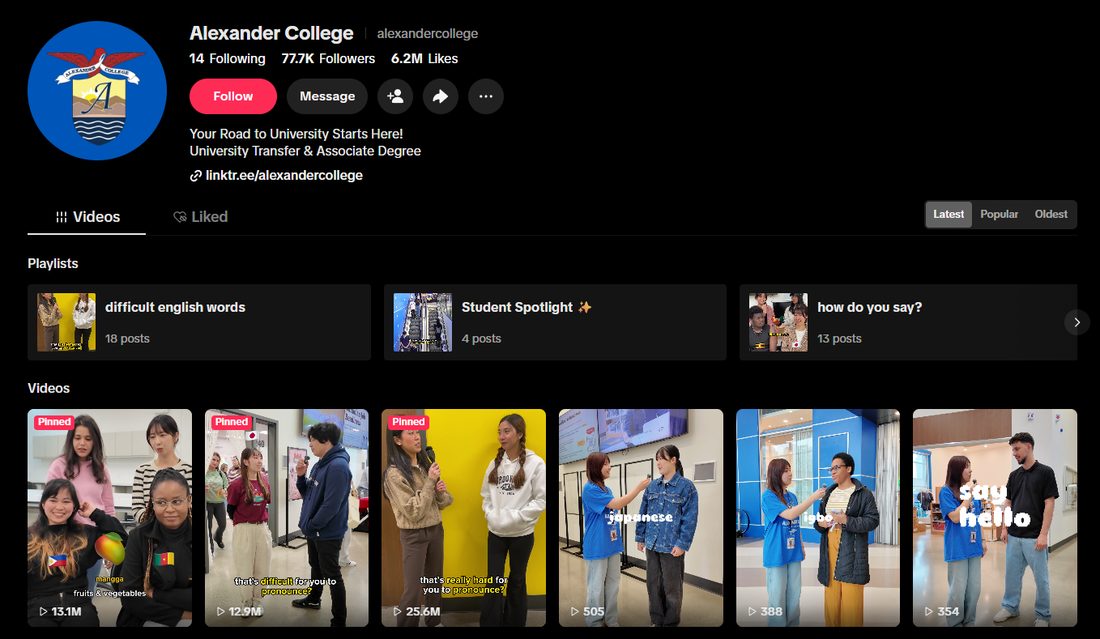
Task: Click the Student Spotlight playlist thumbnail
Action: click(x=422, y=322)
